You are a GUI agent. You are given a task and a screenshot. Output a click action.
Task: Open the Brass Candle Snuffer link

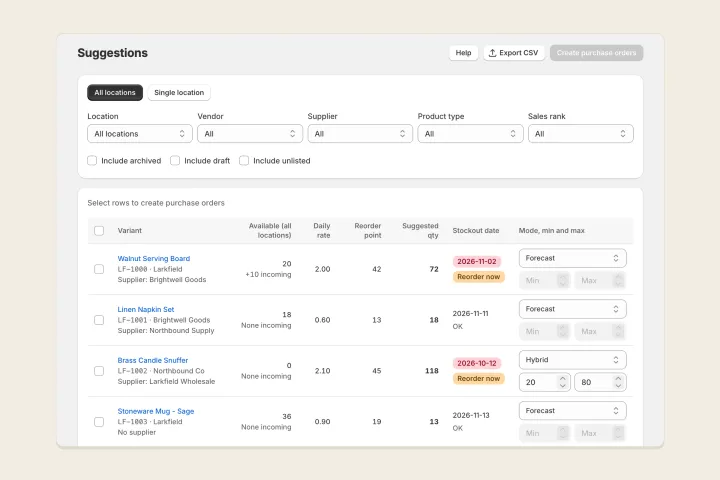click(152, 361)
